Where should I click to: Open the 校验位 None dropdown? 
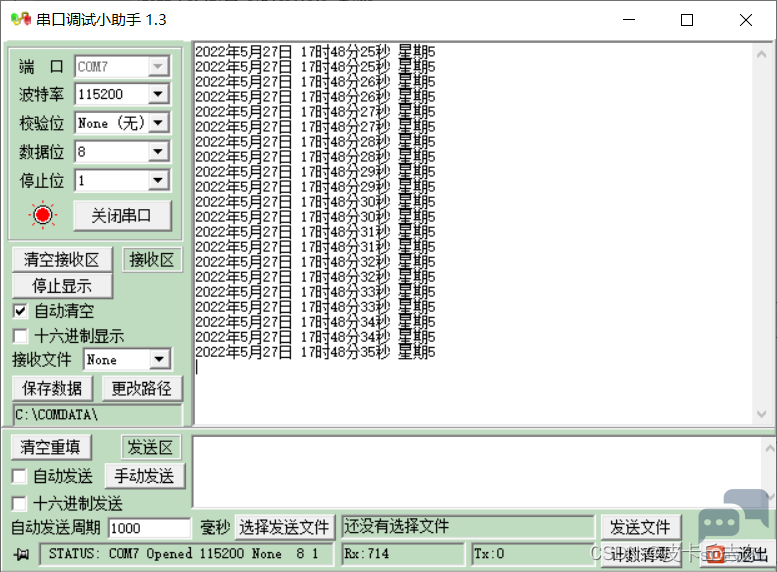click(x=158, y=122)
